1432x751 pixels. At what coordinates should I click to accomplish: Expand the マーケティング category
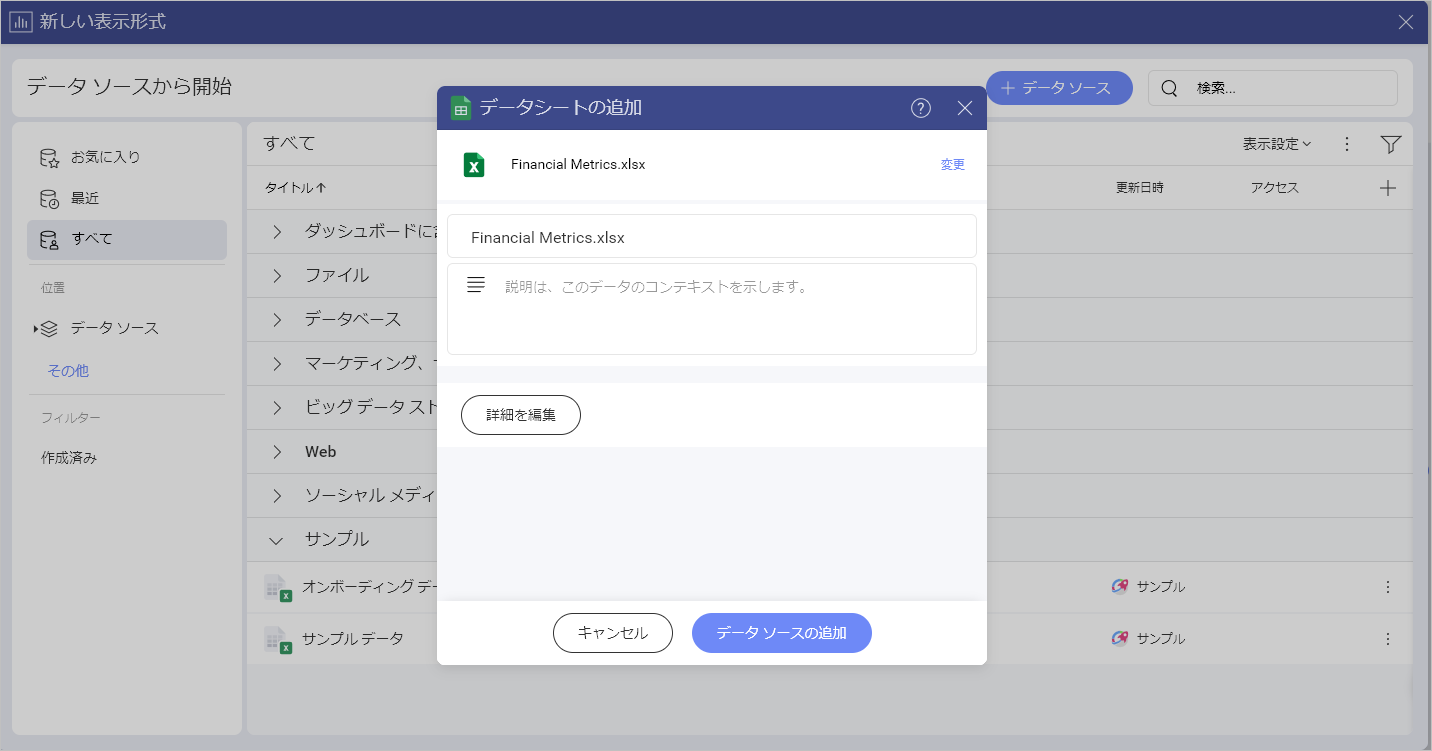pyautogui.click(x=278, y=364)
